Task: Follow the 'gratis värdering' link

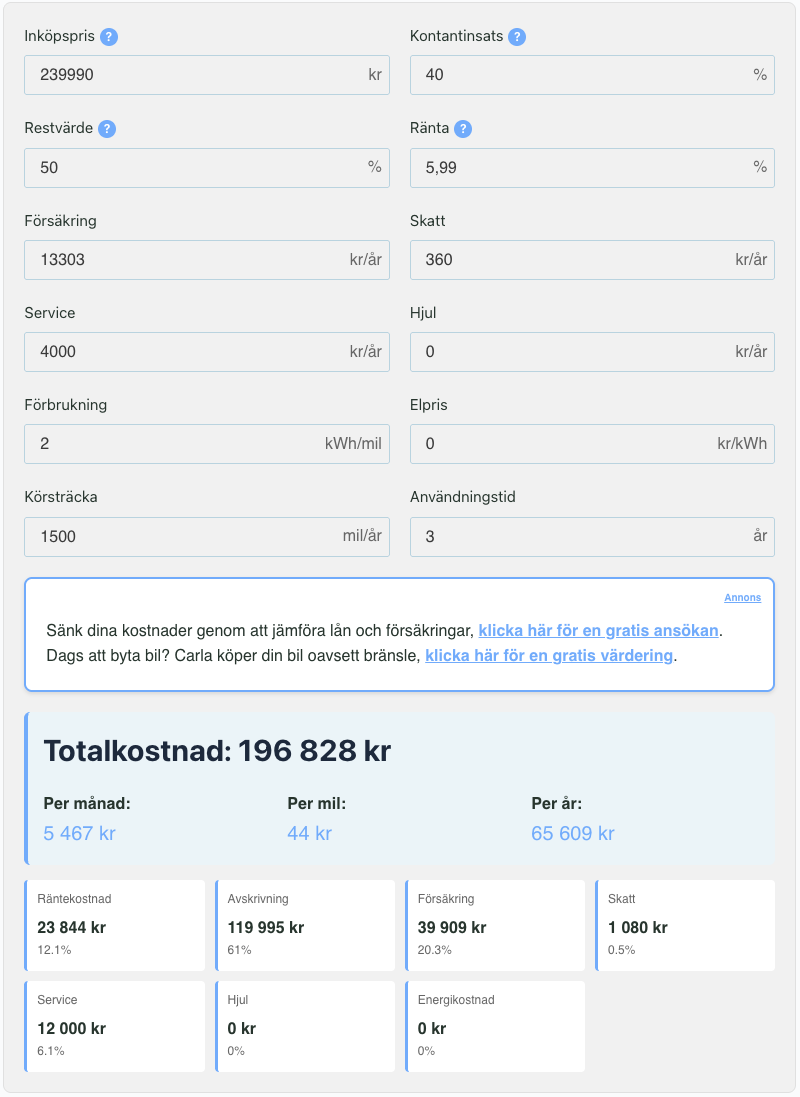Action: tap(549, 656)
